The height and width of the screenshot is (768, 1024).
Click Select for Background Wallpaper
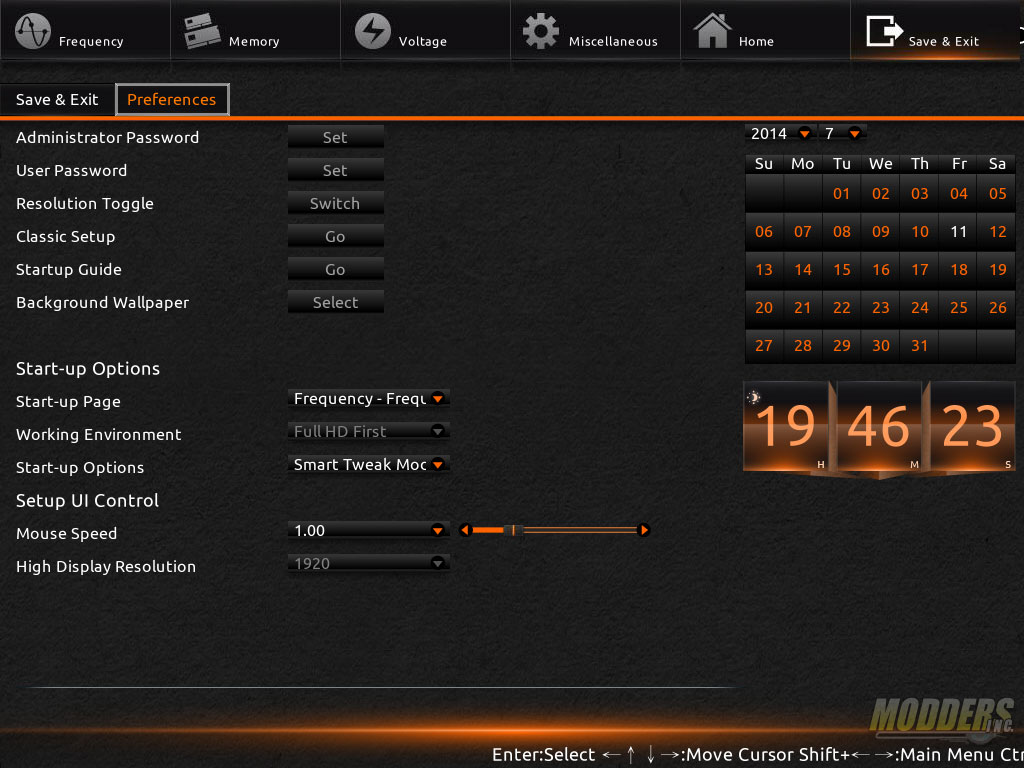tap(335, 302)
